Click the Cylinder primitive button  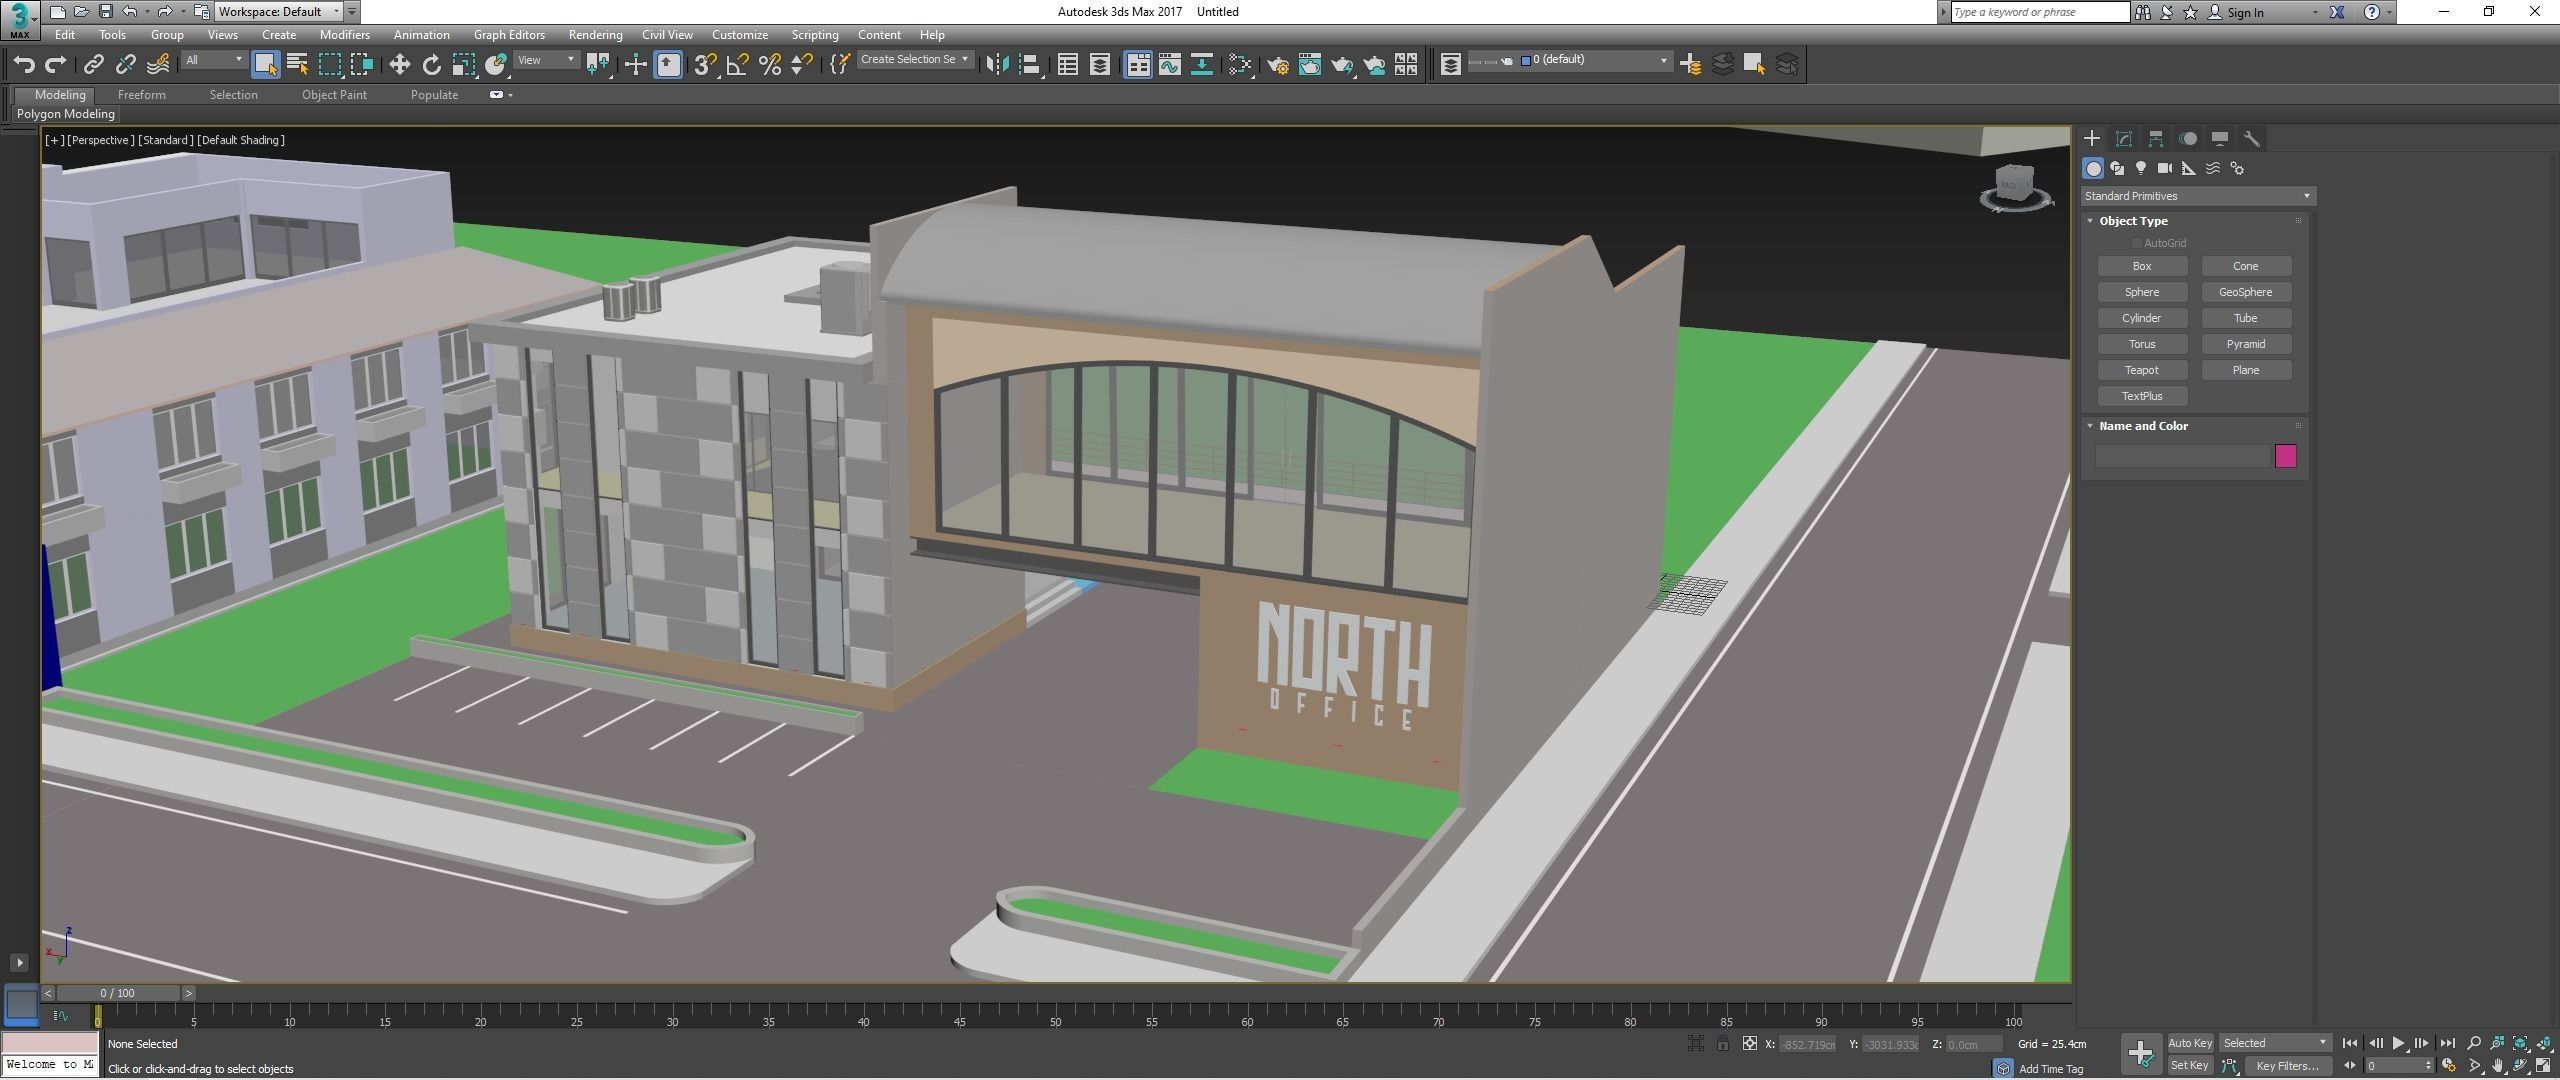click(2141, 318)
